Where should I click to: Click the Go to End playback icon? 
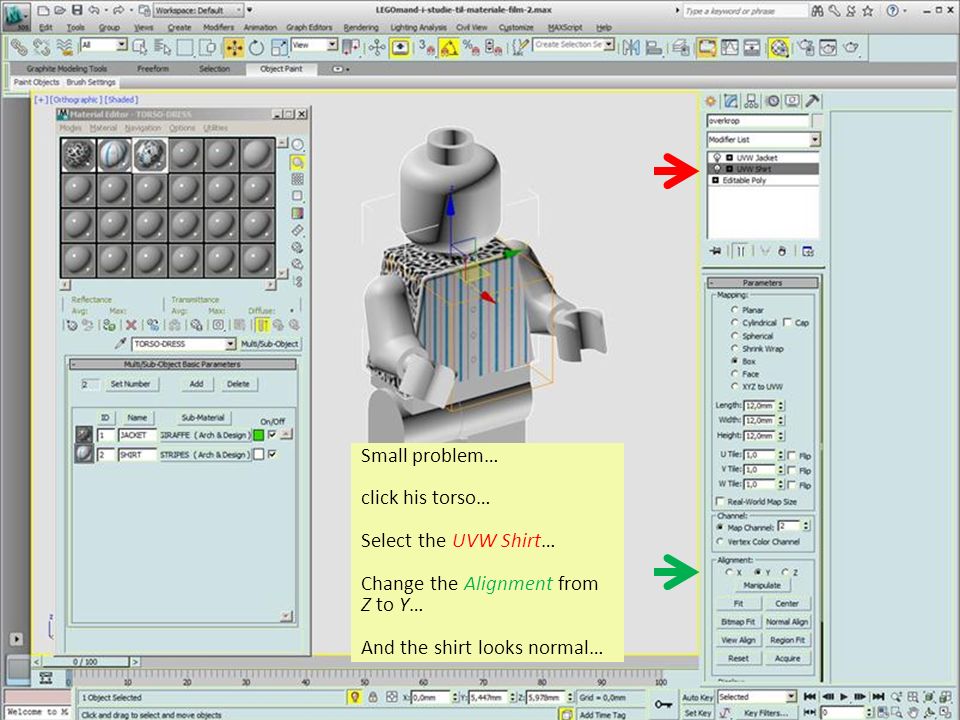coord(879,697)
